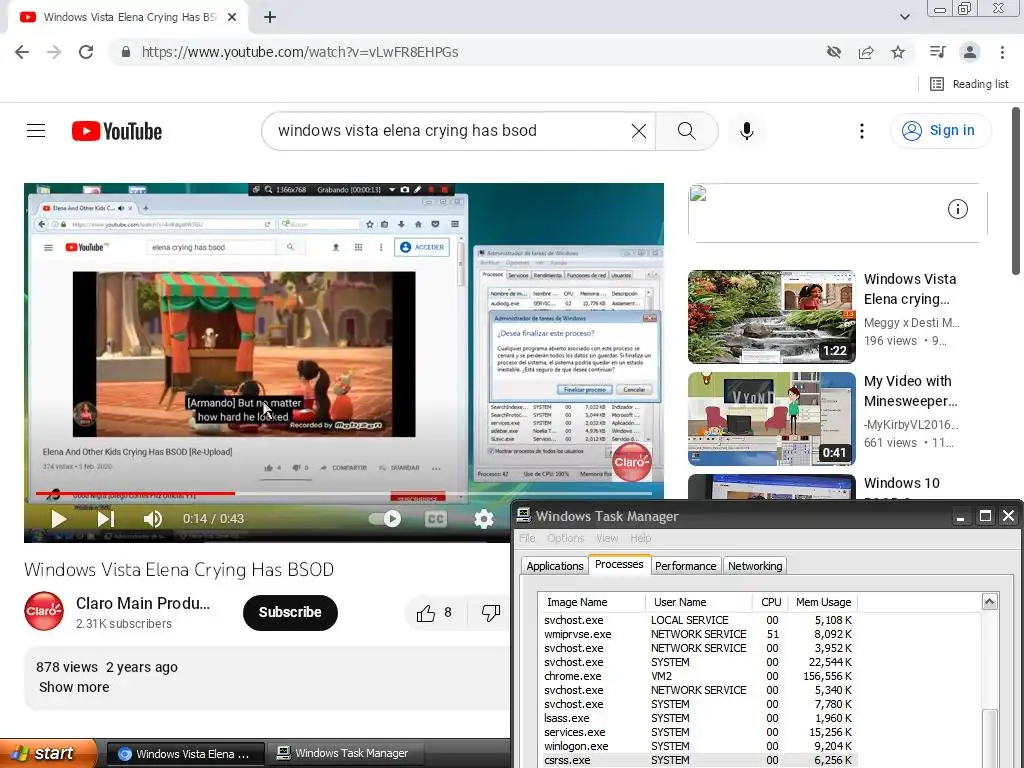Open ad info icon in sidebar

tap(957, 209)
